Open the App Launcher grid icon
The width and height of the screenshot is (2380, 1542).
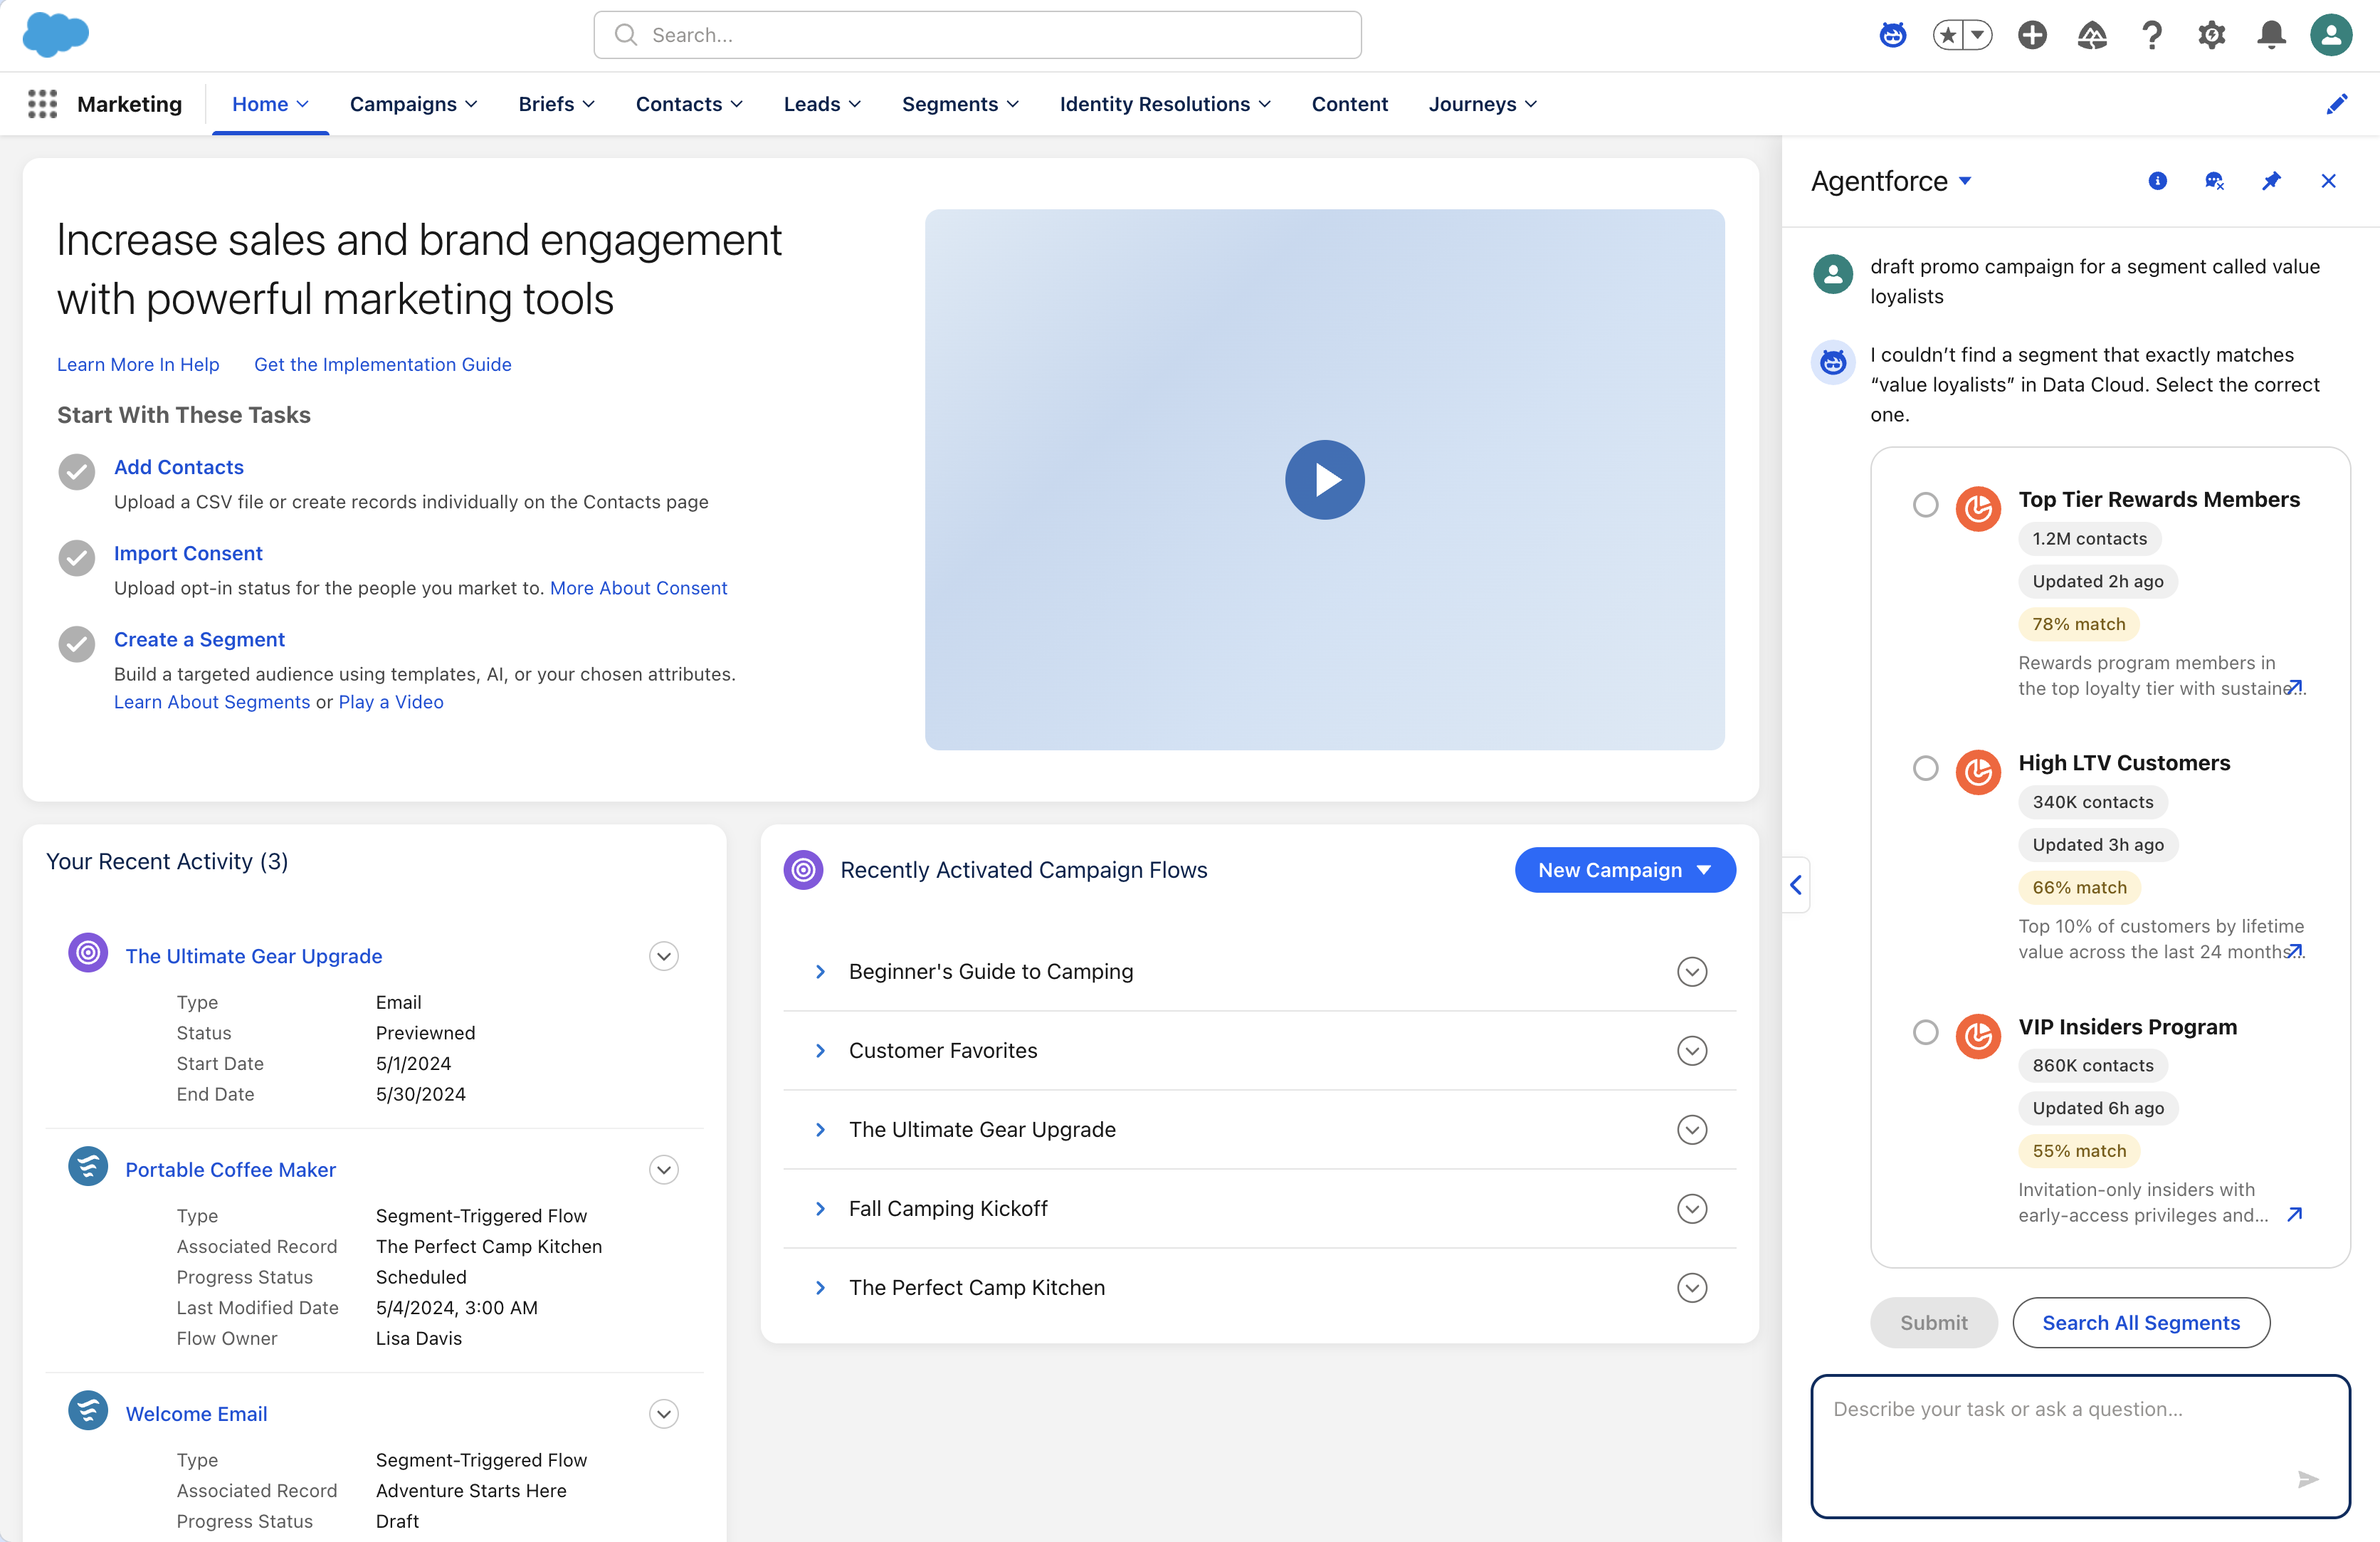(x=42, y=104)
